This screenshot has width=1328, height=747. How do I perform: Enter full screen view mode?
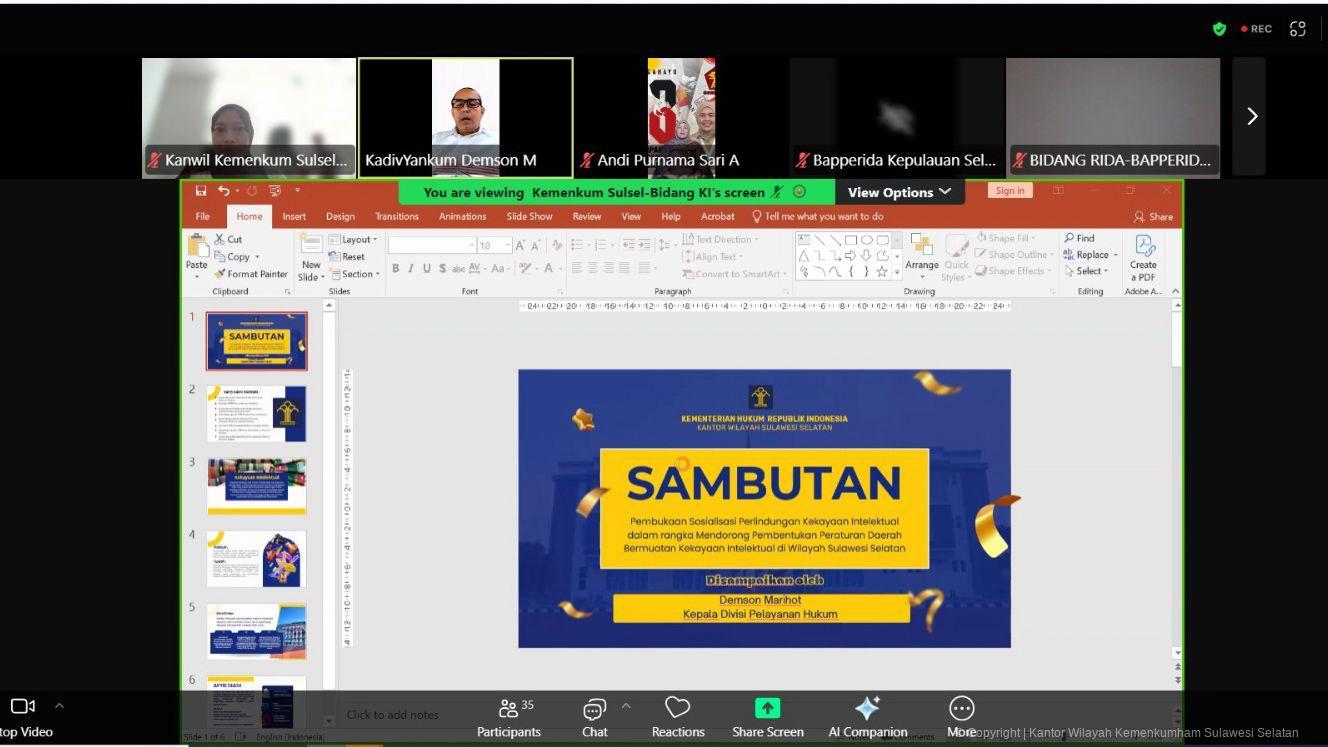tap(1298, 29)
